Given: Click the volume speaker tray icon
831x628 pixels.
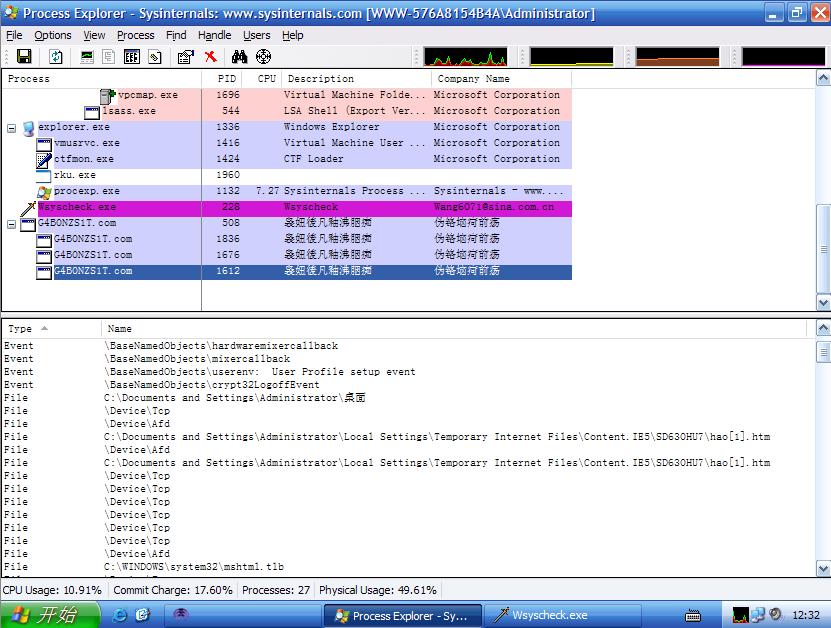Looking at the screenshot, I should [775, 614].
